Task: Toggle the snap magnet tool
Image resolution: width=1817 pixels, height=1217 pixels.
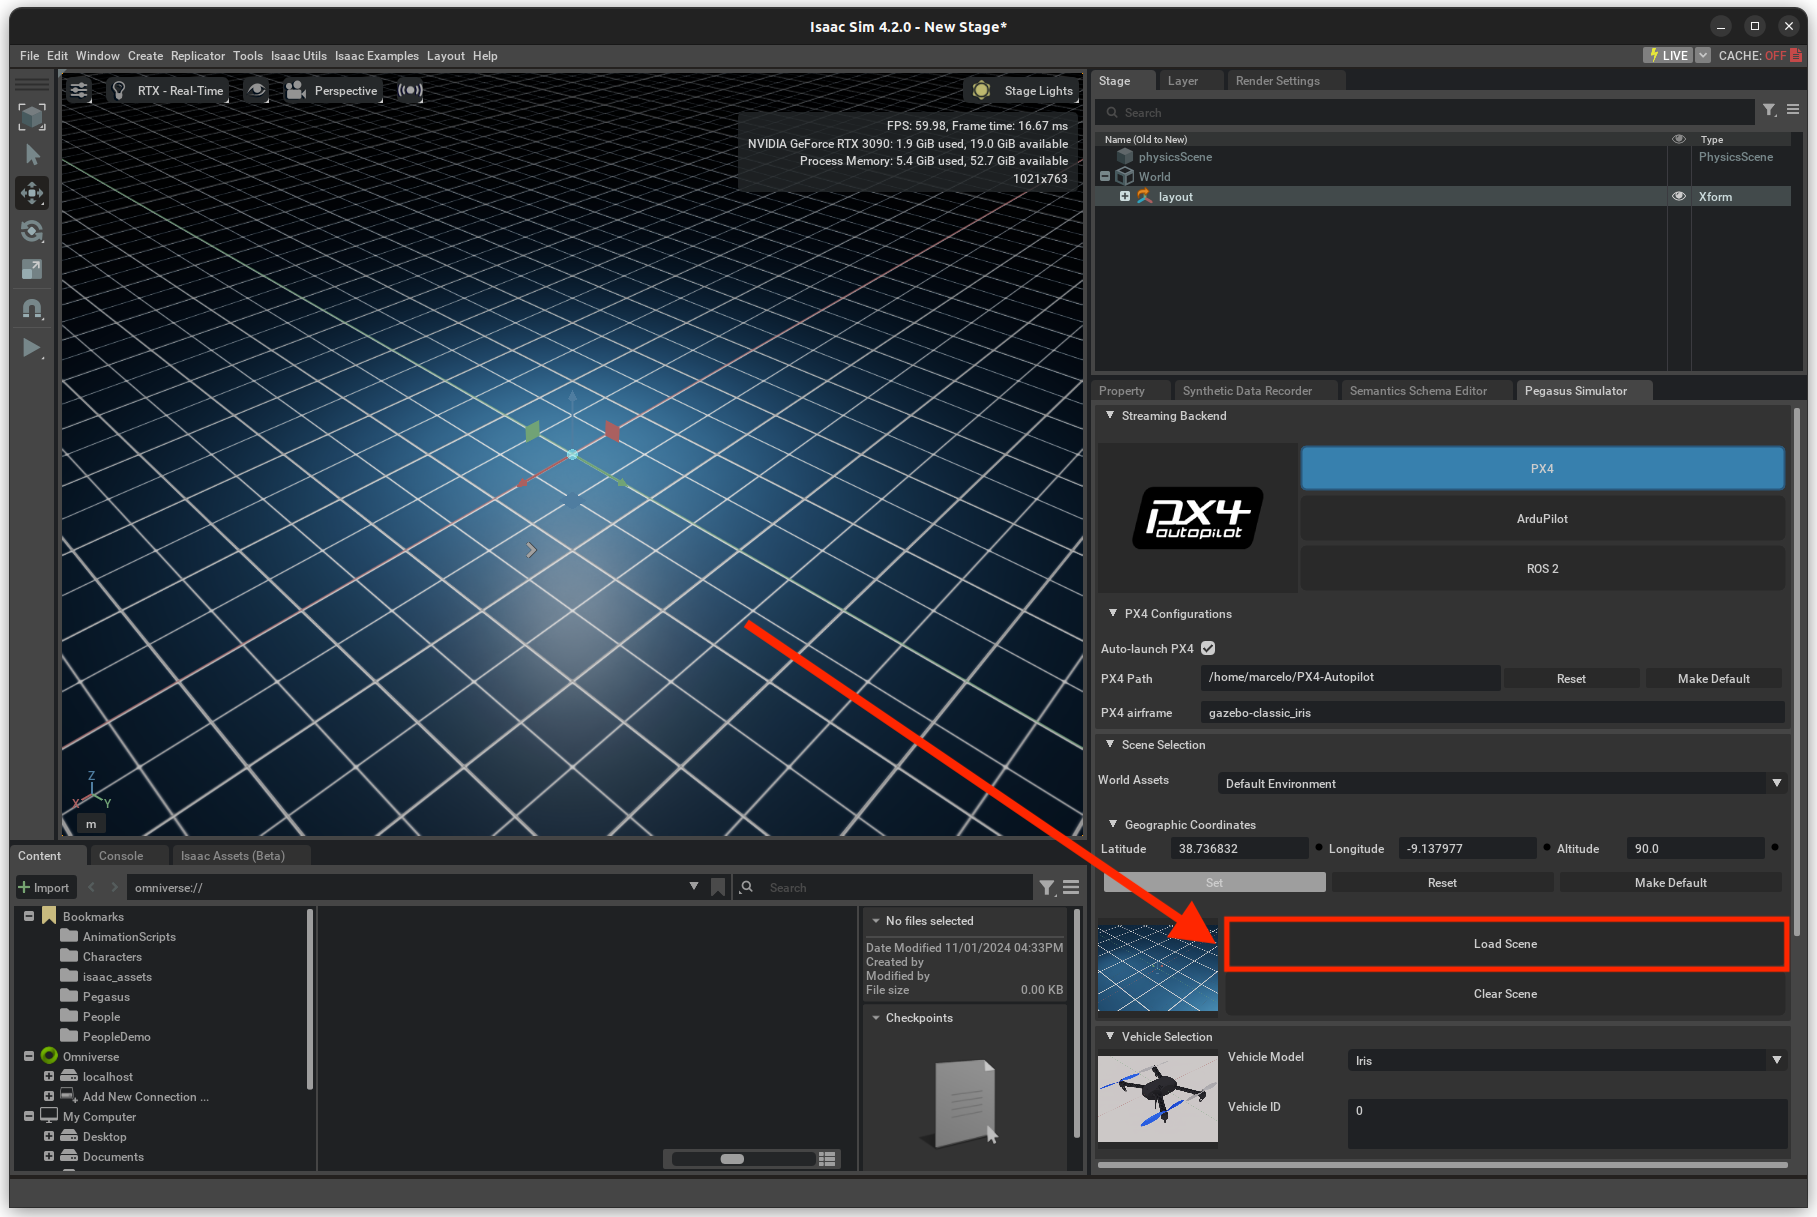Action: coord(32,309)
